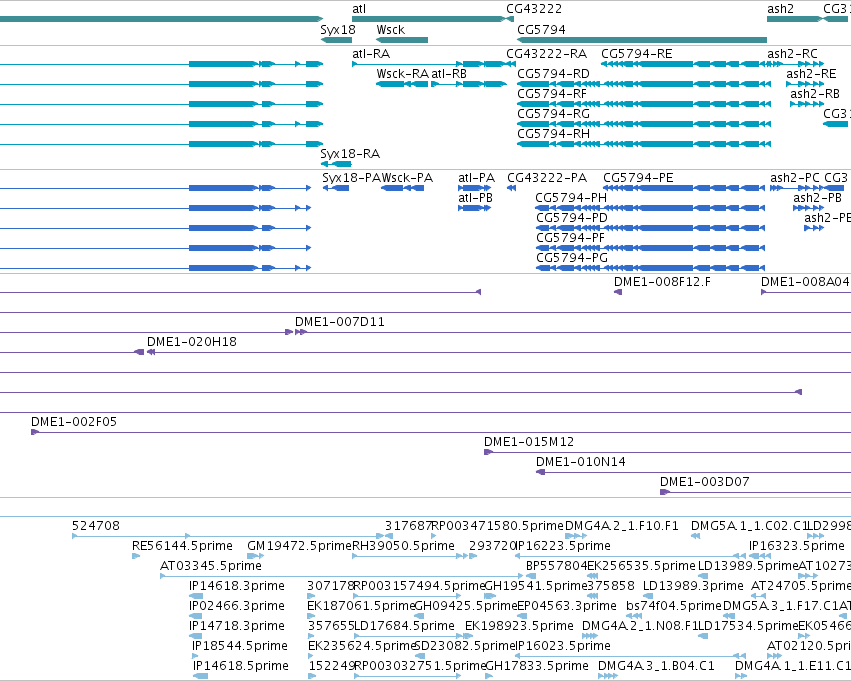Select the wide CG5794 gene span bar

(x=642, y=40)
